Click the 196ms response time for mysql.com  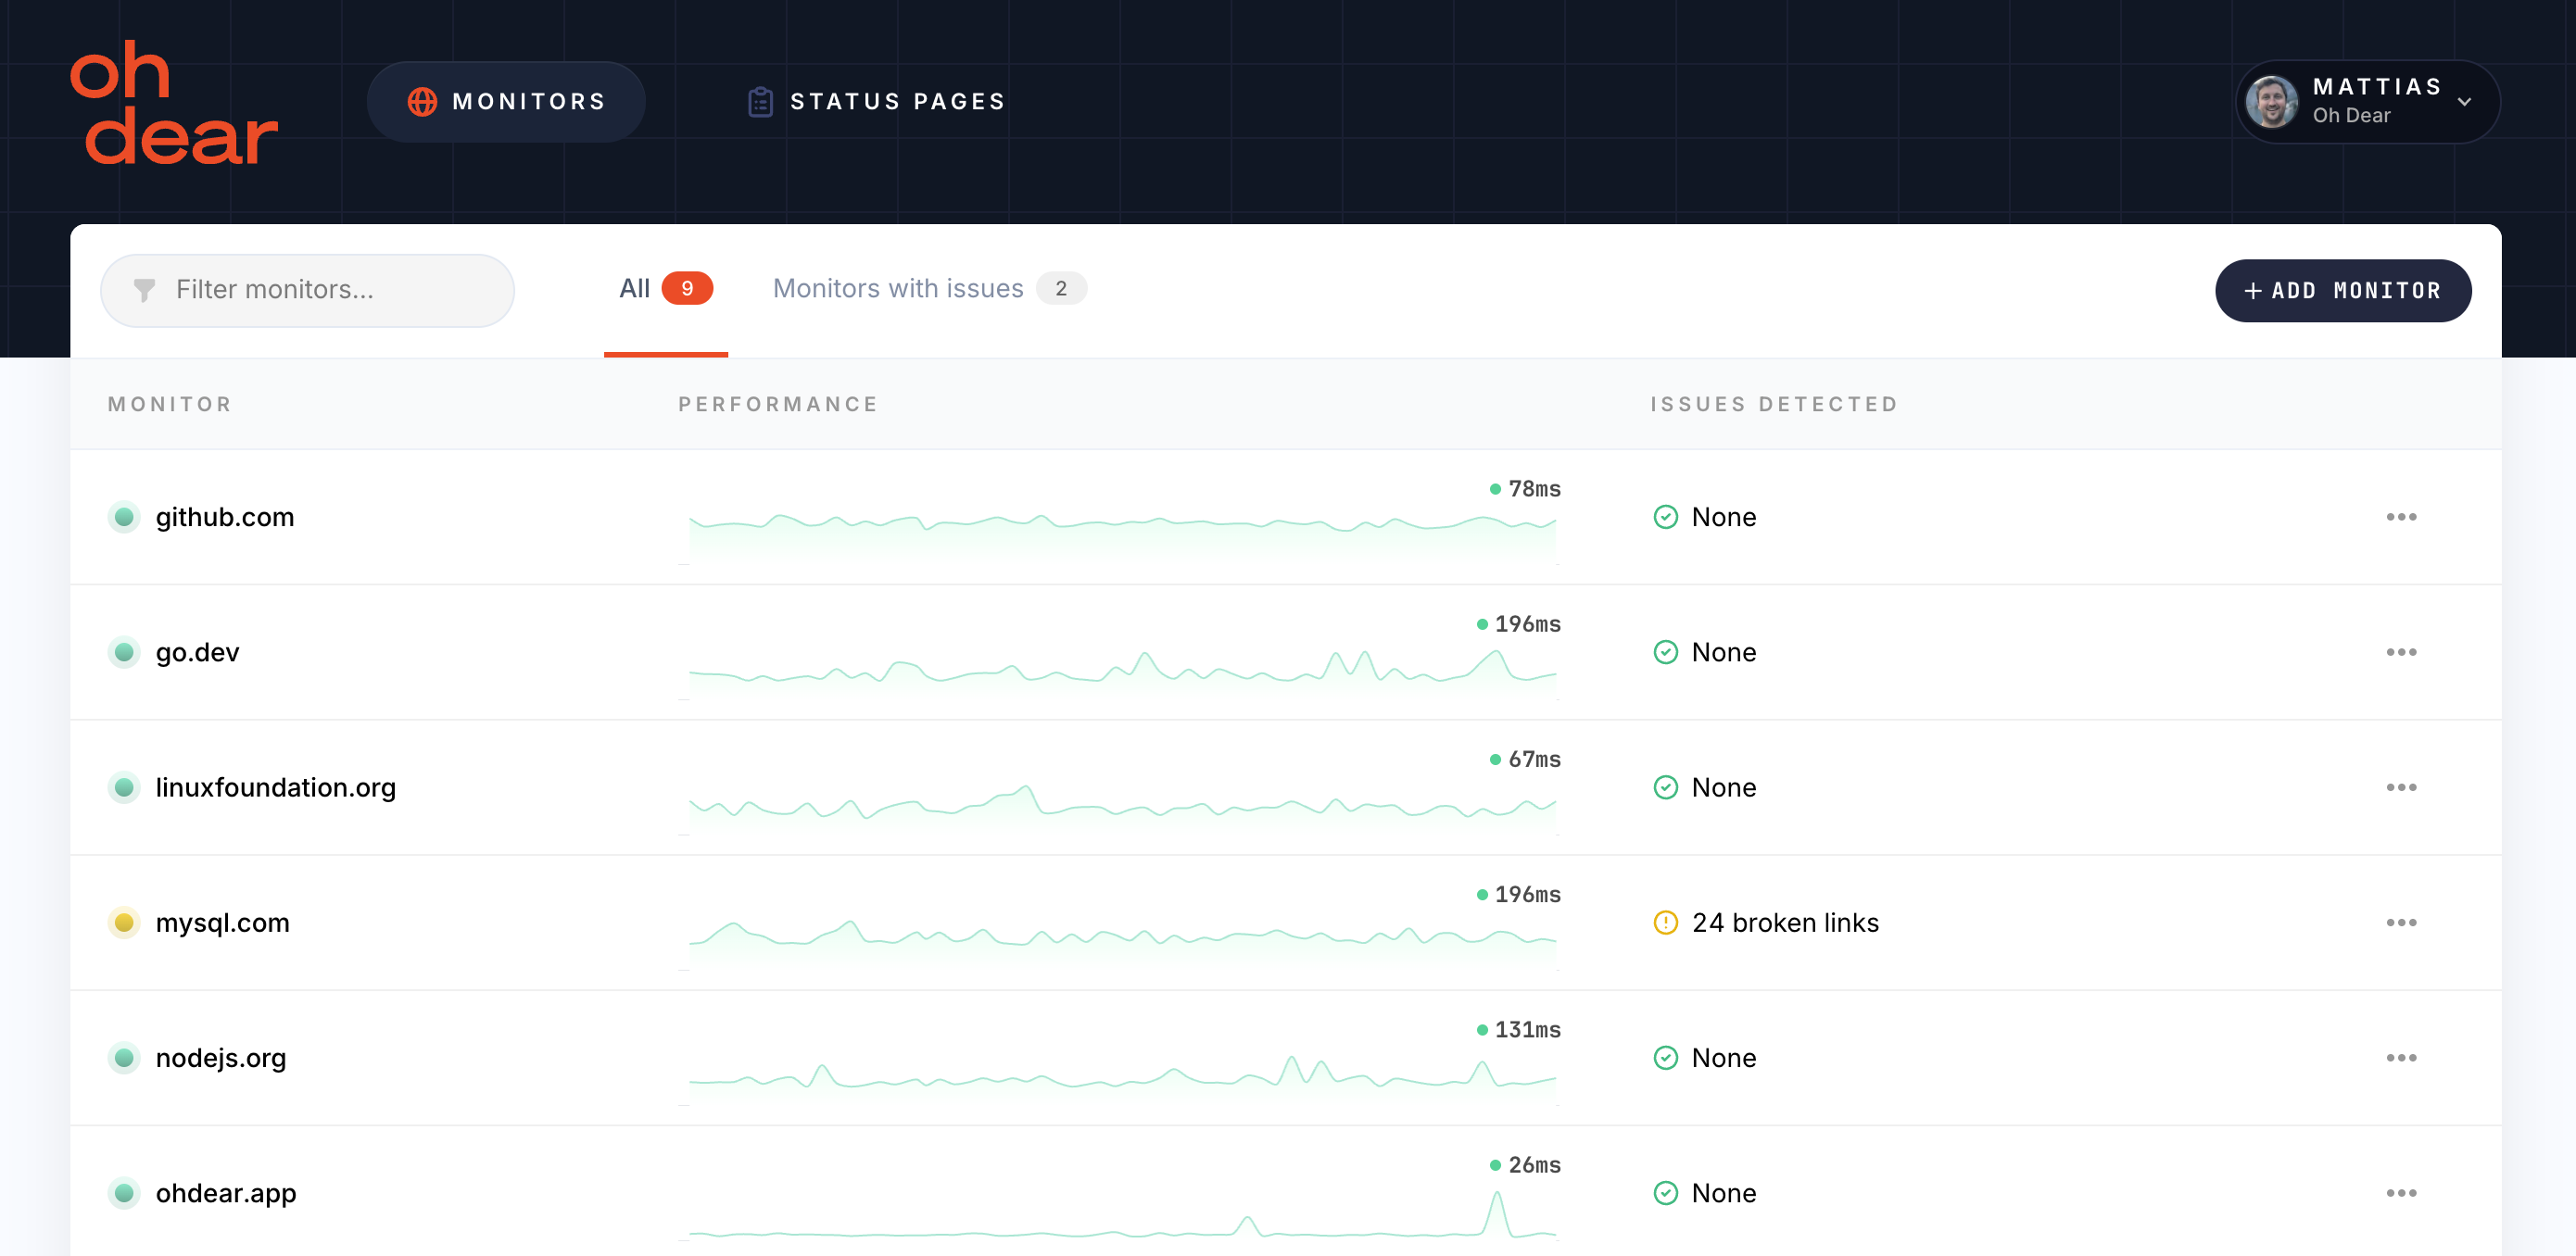[x=1527, y=895]
